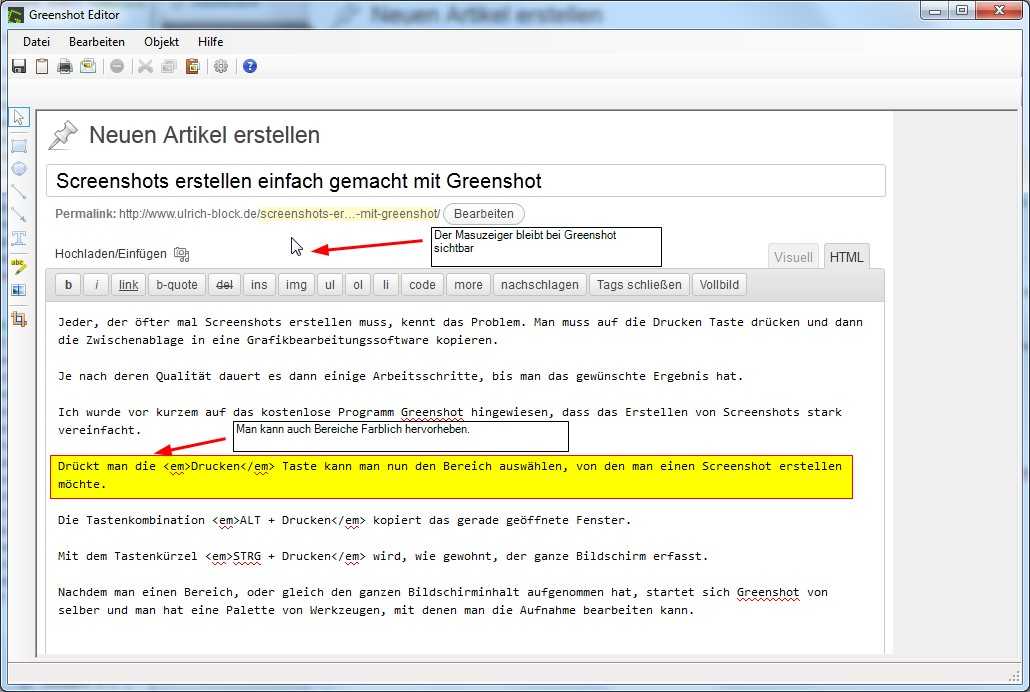1030x692 pixels.
Task: Click the 'nachschlagen' editor button
Action: click(x=539, y=285)
